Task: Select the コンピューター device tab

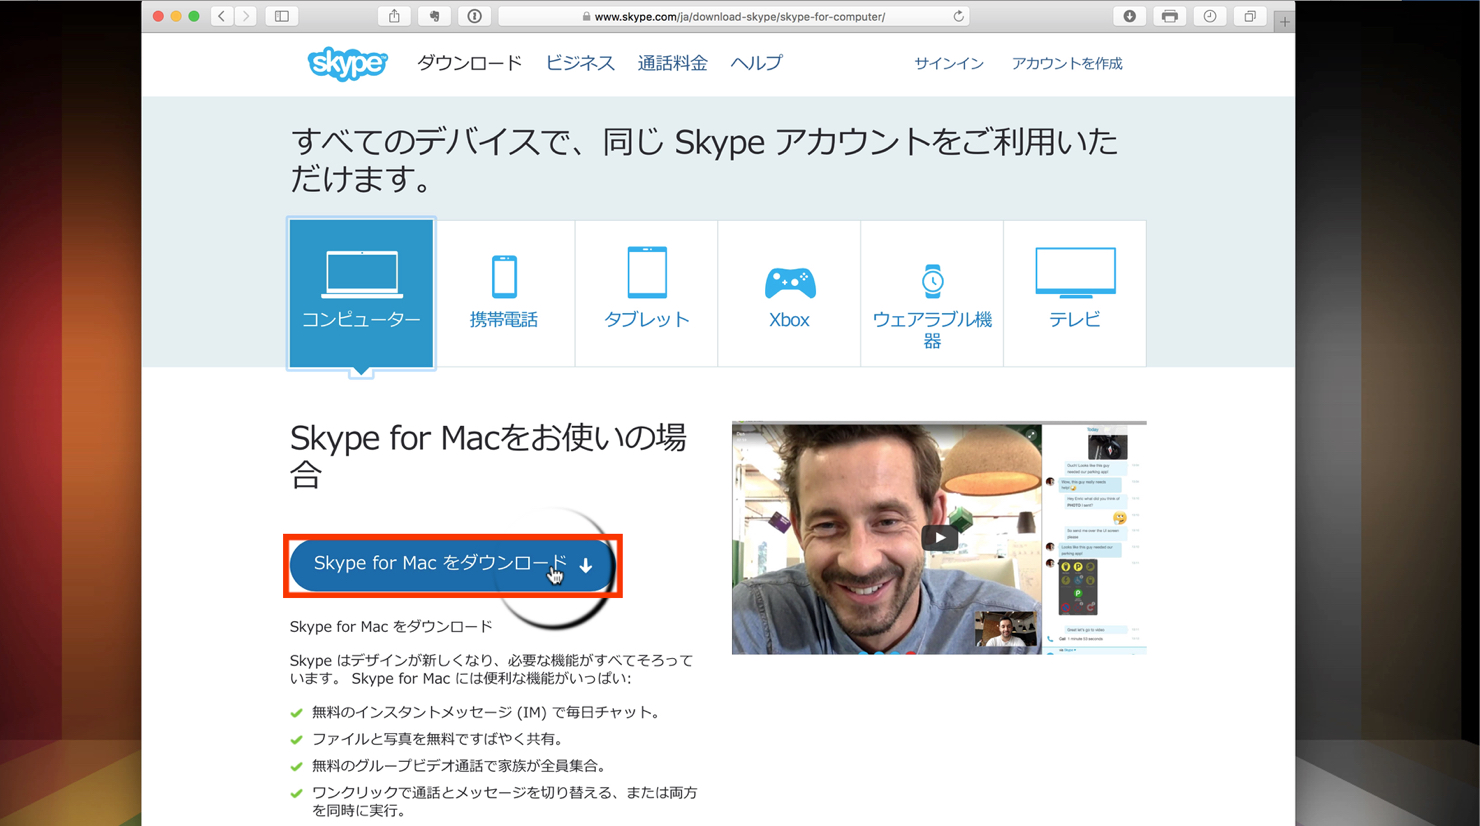Action: tap(361, 294)
